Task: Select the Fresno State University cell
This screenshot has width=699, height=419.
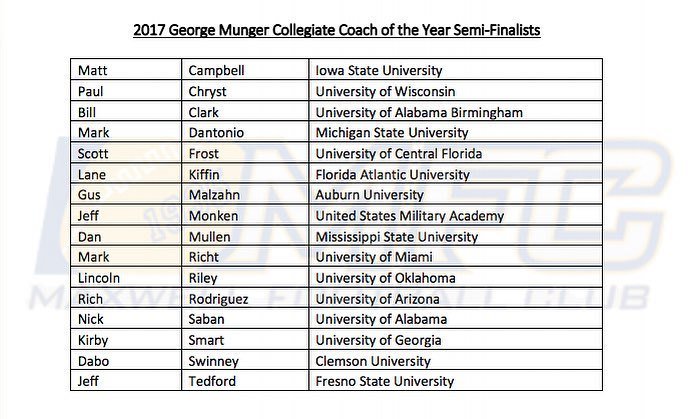Action: (456, 381)
